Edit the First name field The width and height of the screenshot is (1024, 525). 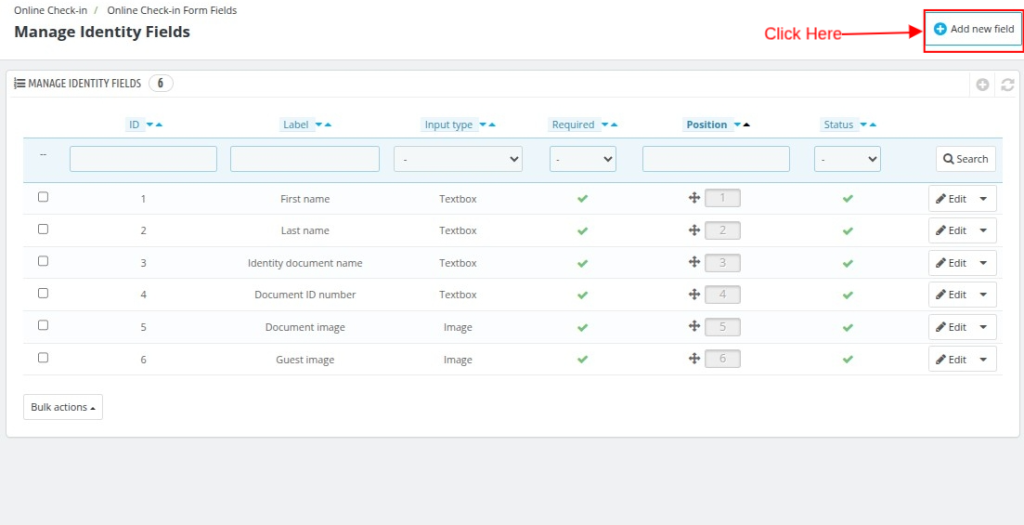[951, 199]
